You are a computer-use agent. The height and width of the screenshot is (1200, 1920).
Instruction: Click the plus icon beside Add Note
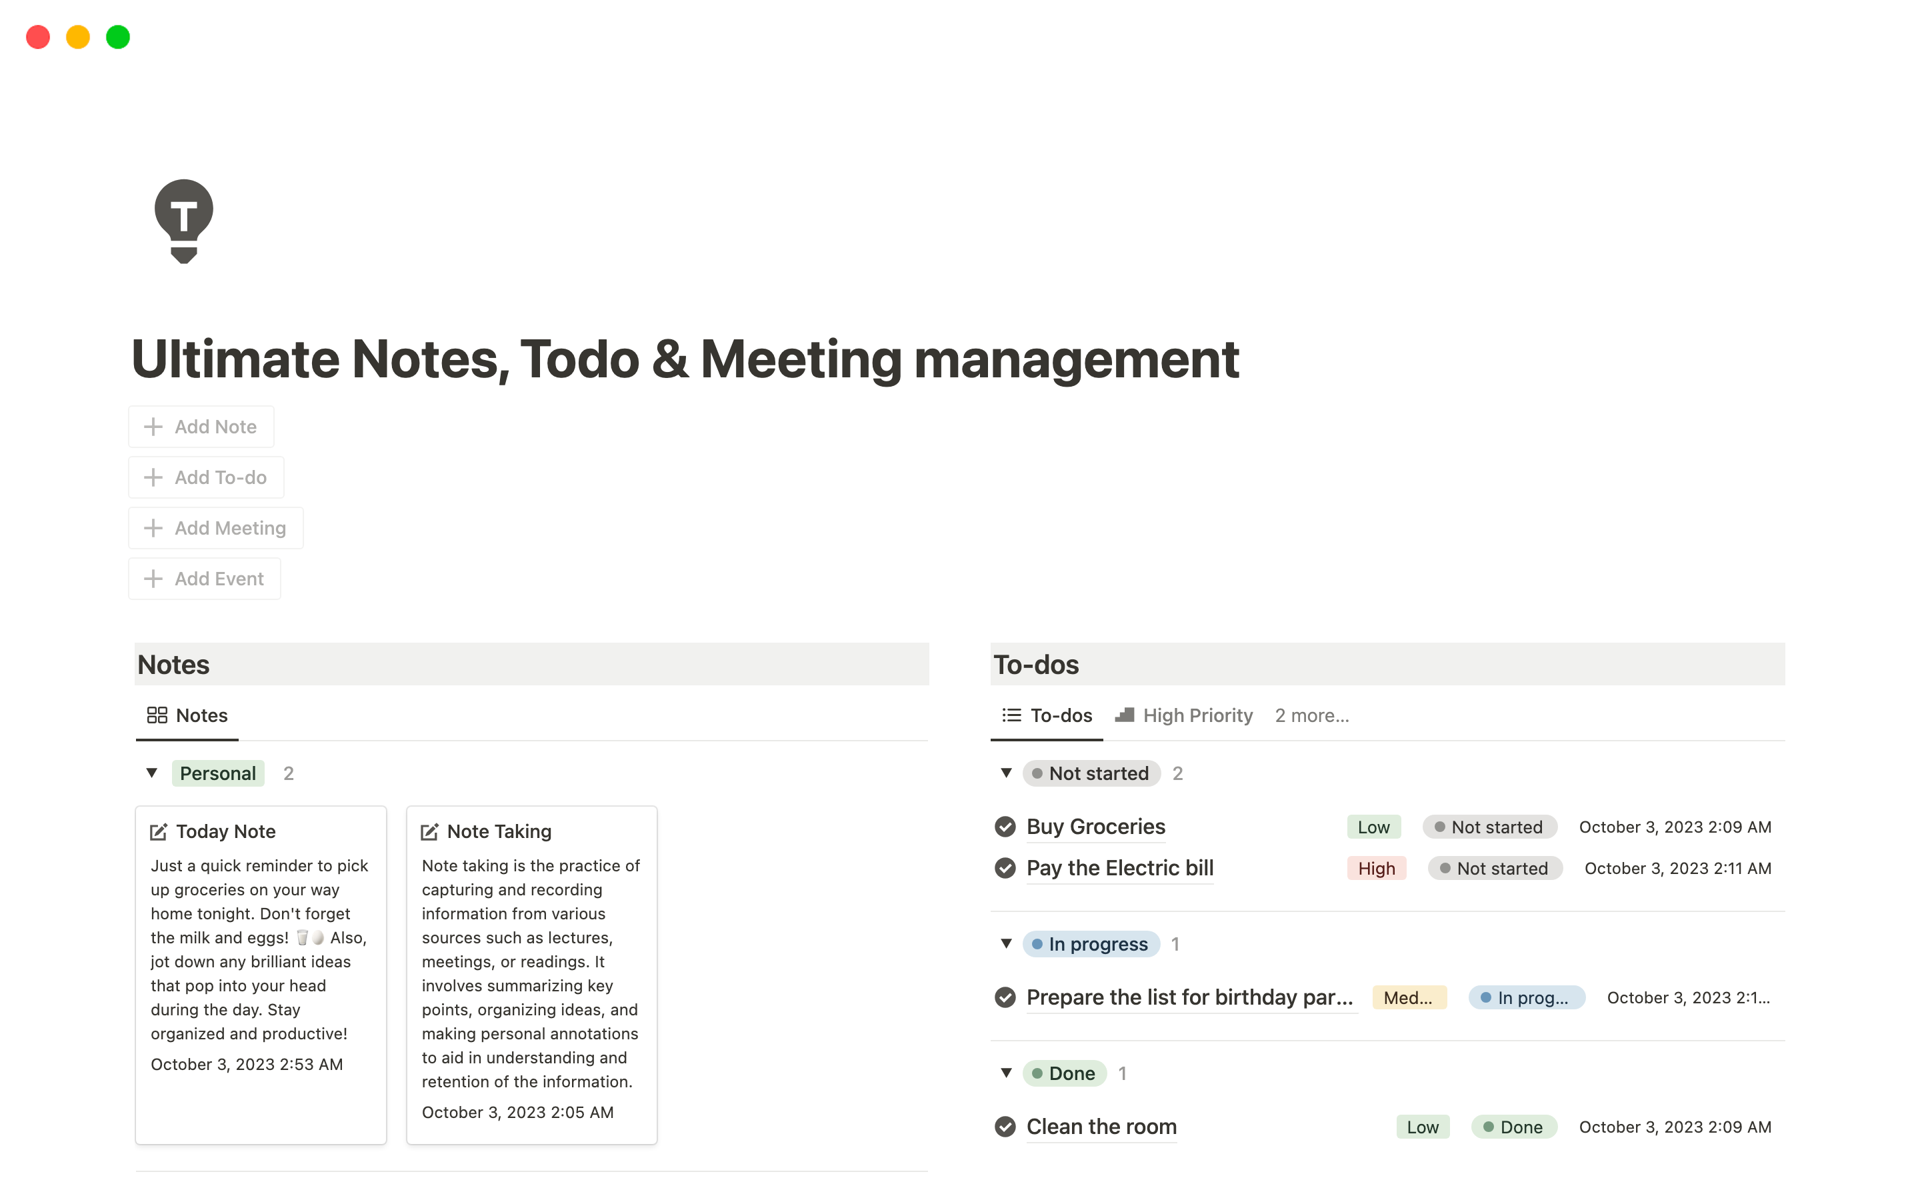tap(153, 427)
